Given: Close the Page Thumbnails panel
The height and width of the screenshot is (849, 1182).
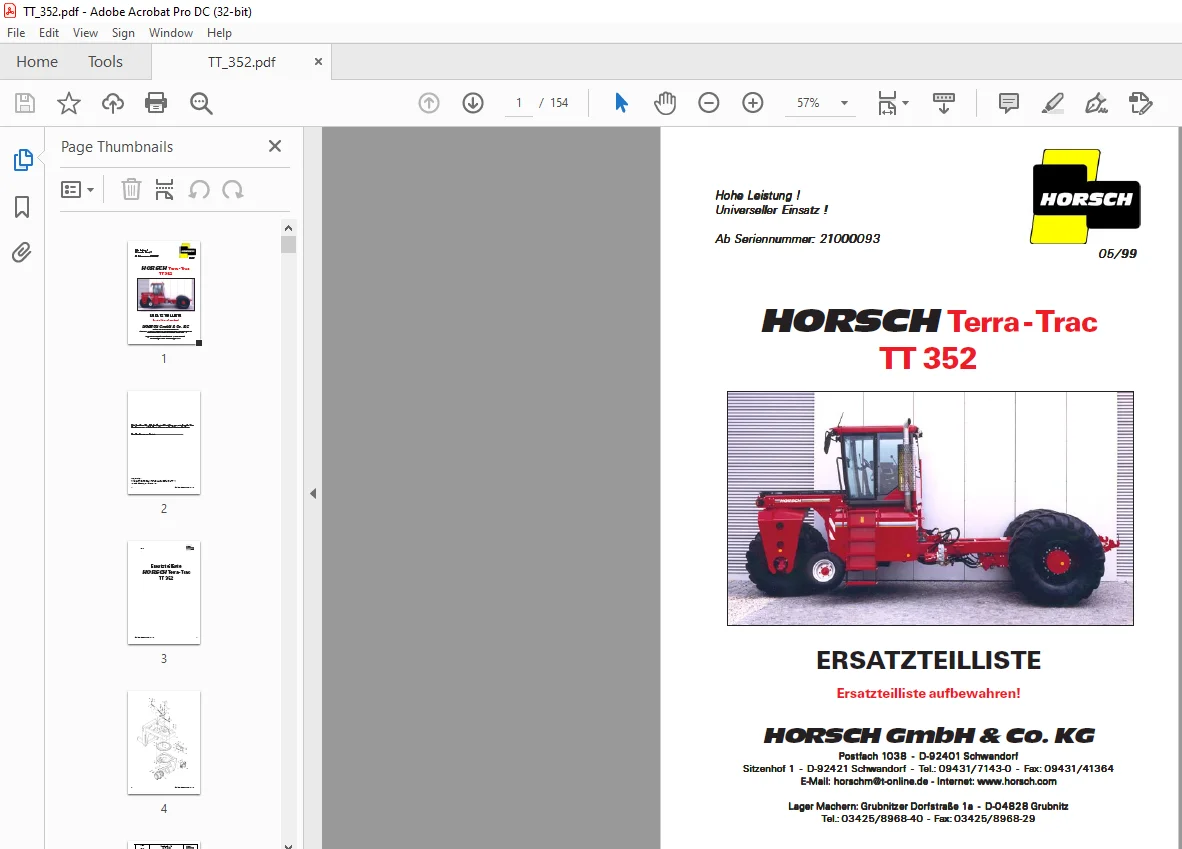Looking at the screenshot, I should [x=275, y=146].
